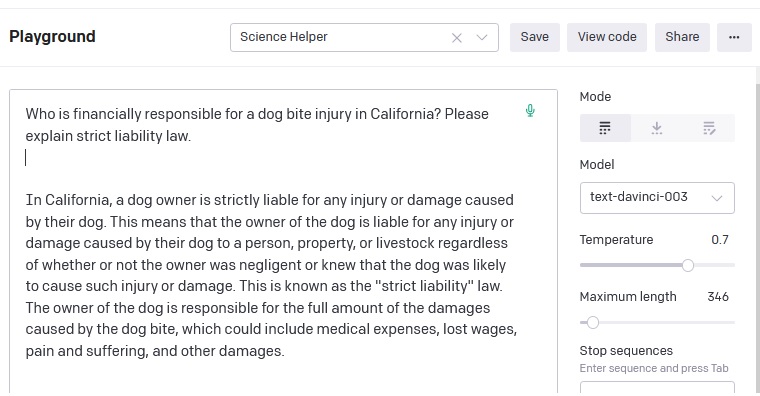Viewport: 760px width, 396px height.
Task: Click the green microphone icon
Action: [530, 111]
